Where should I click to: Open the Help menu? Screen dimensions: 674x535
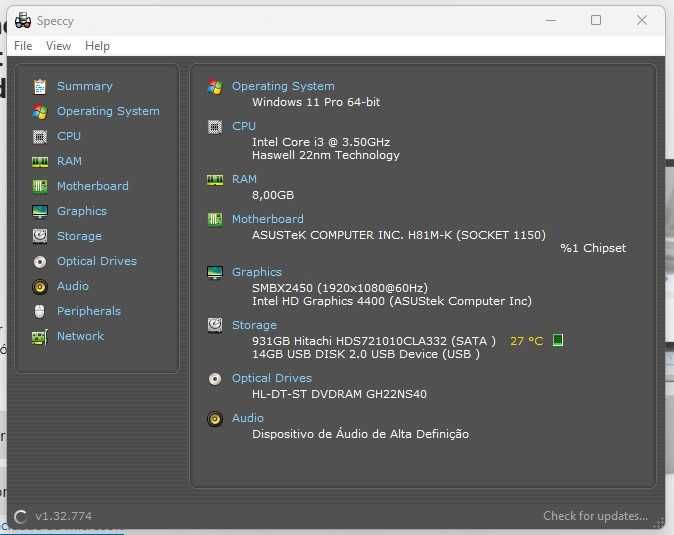pyautogui.click(x=98, y=46)
